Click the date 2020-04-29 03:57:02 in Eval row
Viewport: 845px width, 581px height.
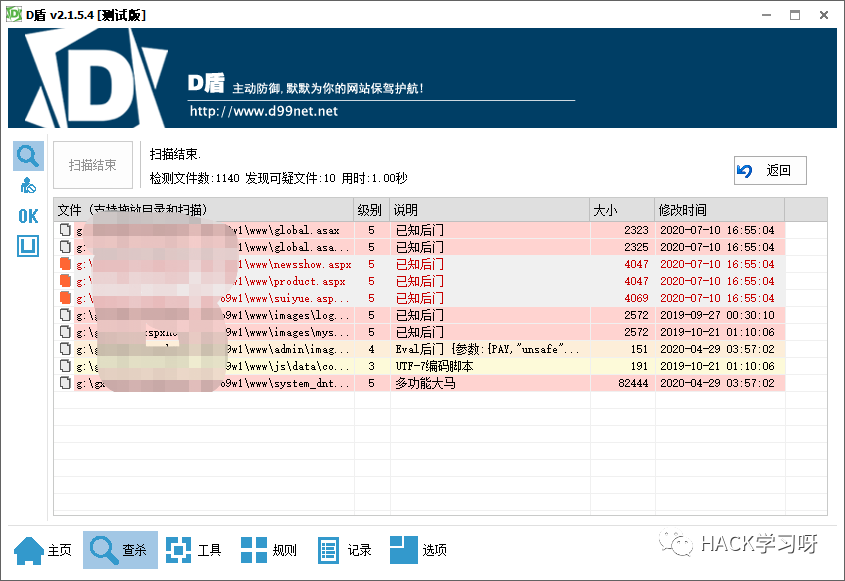(x=717, y=349)
